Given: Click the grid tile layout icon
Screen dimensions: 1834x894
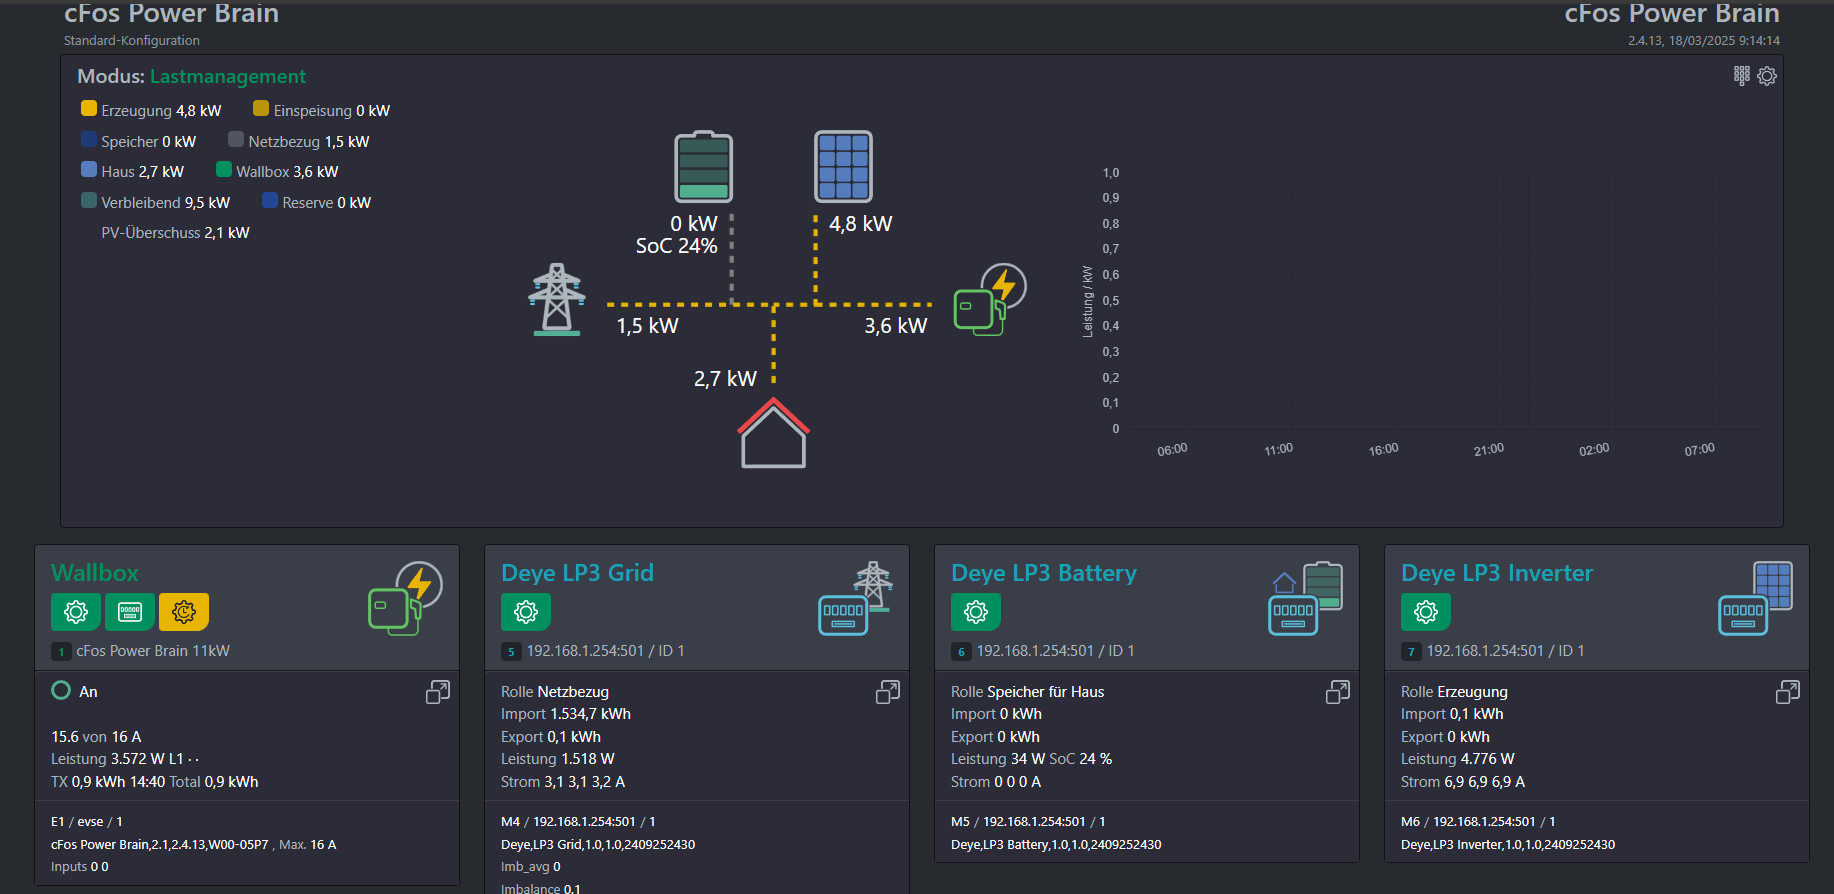Looking at the screenshot, I should pos(1742,76).
